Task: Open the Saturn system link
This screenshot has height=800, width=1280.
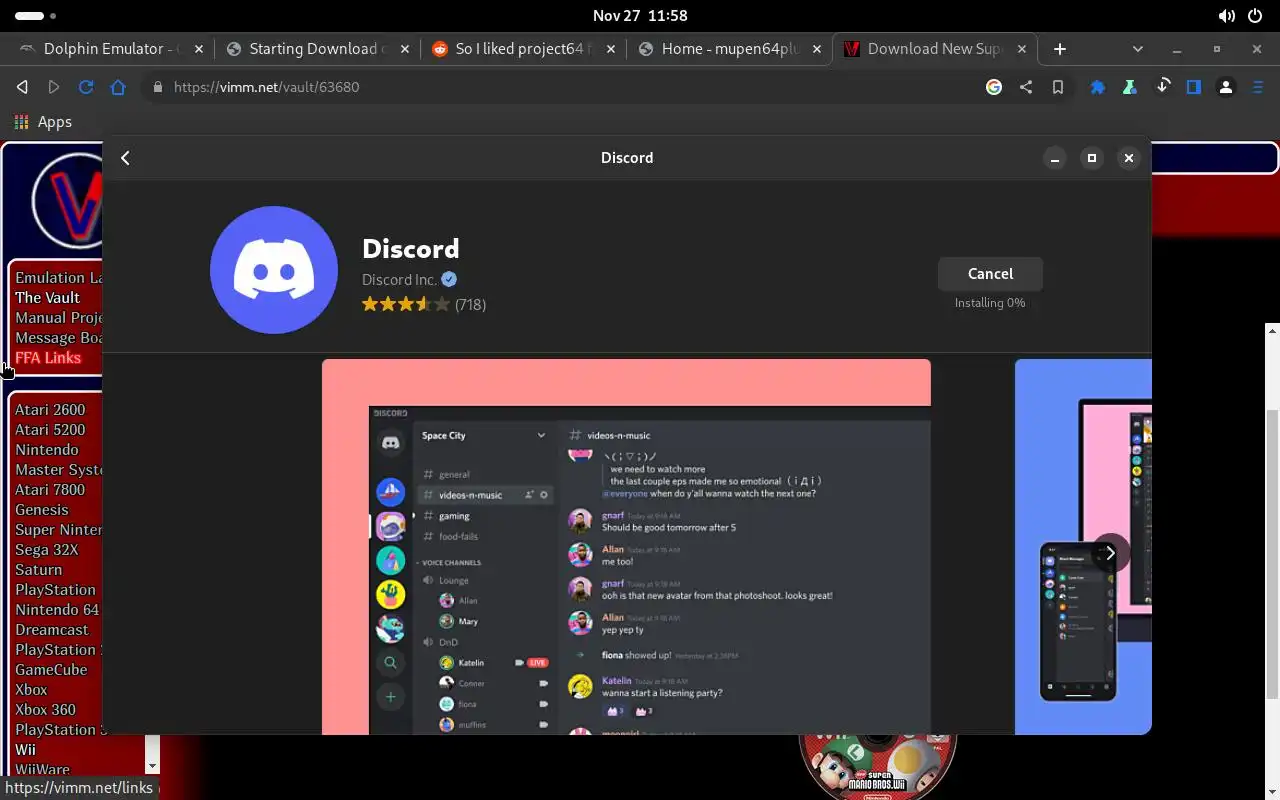Action: tap(38, 570)
